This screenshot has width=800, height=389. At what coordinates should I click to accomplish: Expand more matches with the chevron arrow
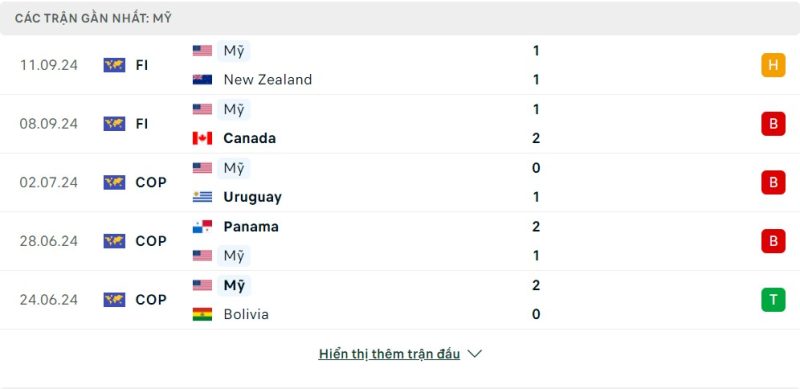(x=474, y=354)
